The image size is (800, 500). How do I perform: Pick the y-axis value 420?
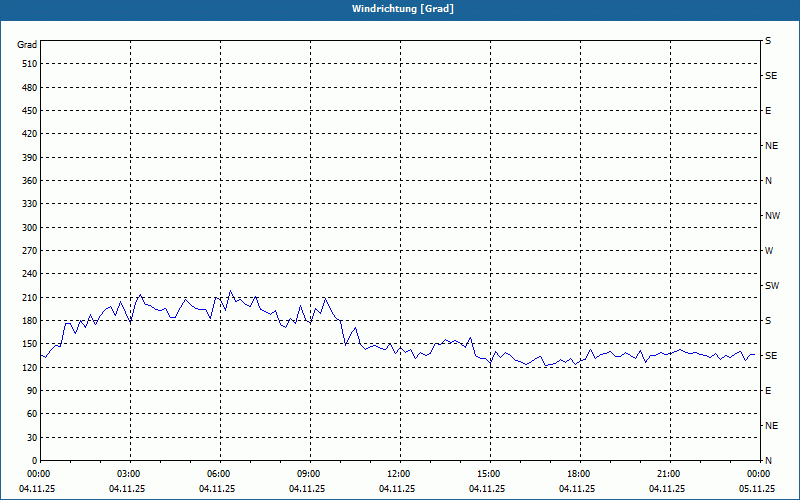click(x=30, y=134)
